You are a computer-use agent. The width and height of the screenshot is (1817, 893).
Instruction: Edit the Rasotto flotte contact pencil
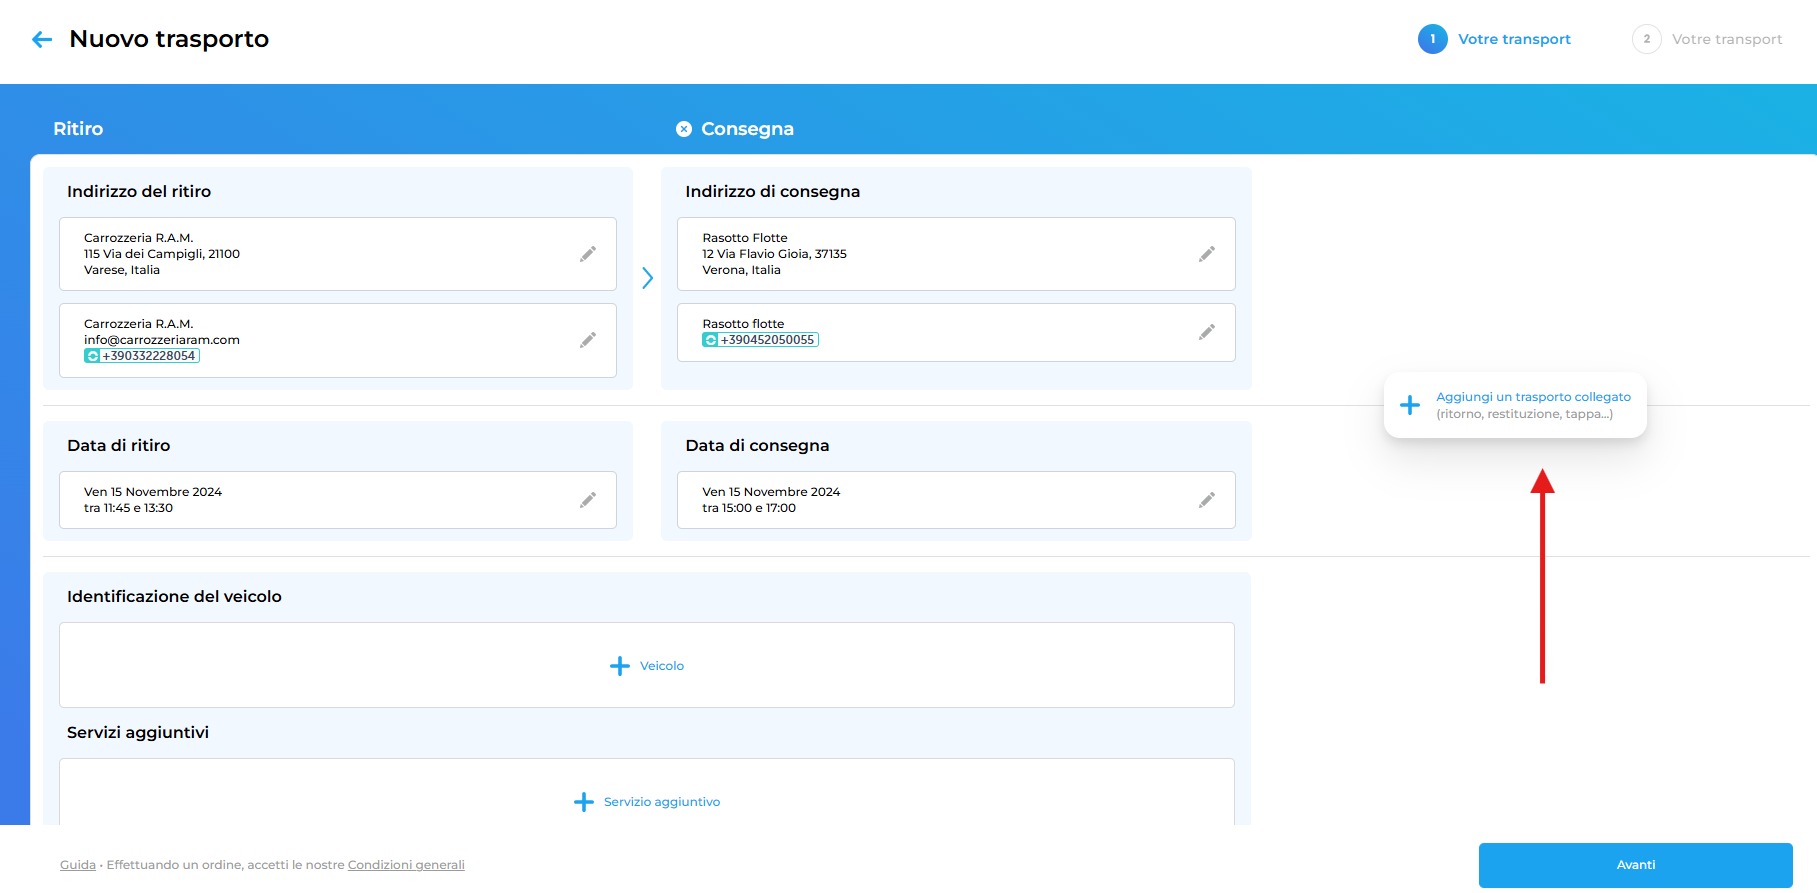(x=1207, y=332)
